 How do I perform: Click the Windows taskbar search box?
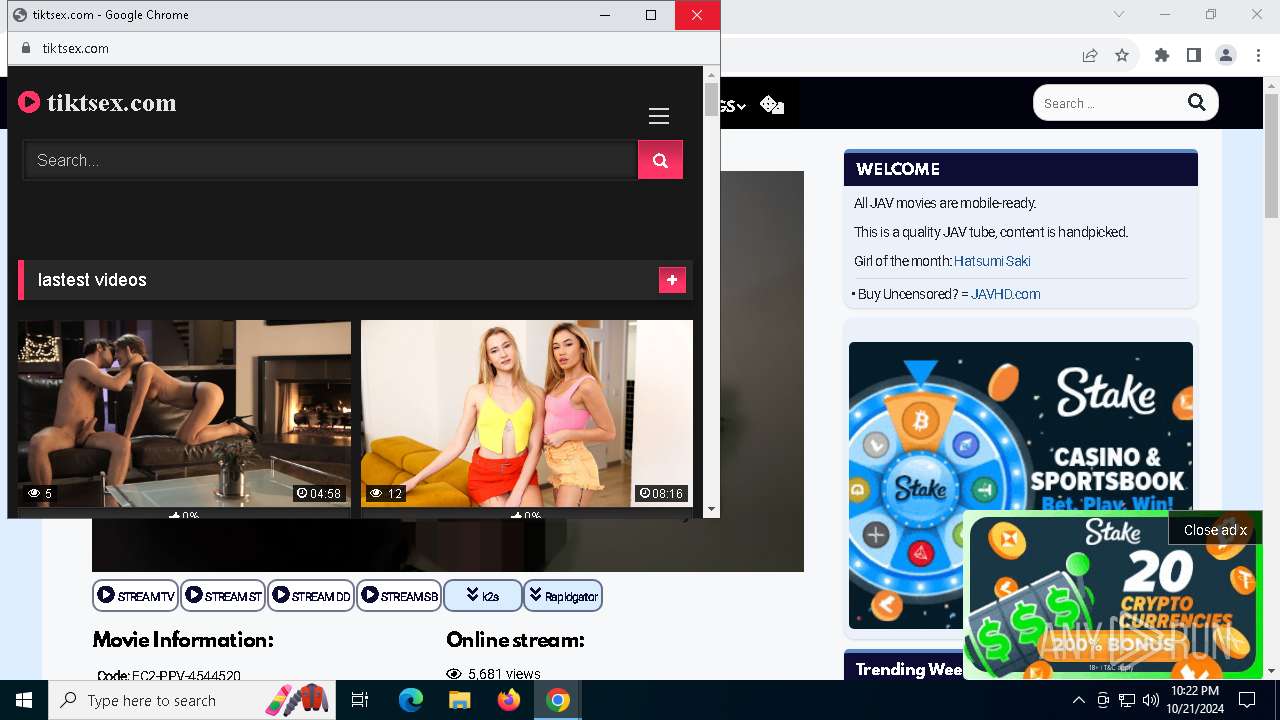tap(192, 700)
